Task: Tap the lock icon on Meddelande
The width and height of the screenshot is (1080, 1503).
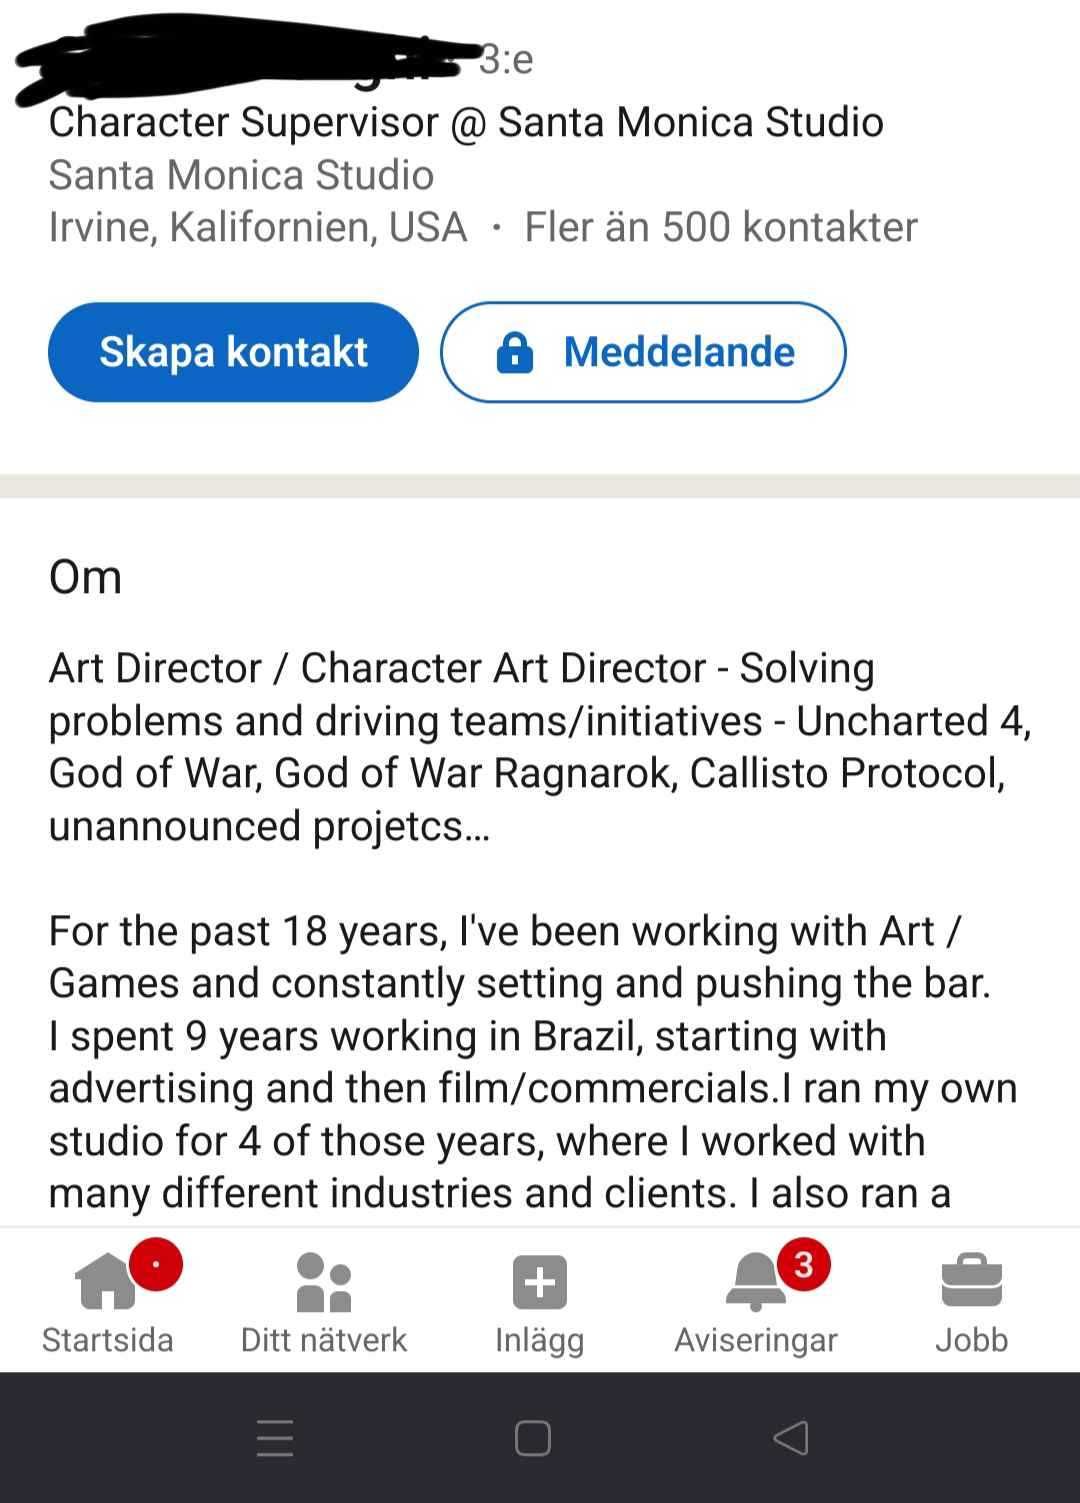Action: click(515, 352)
